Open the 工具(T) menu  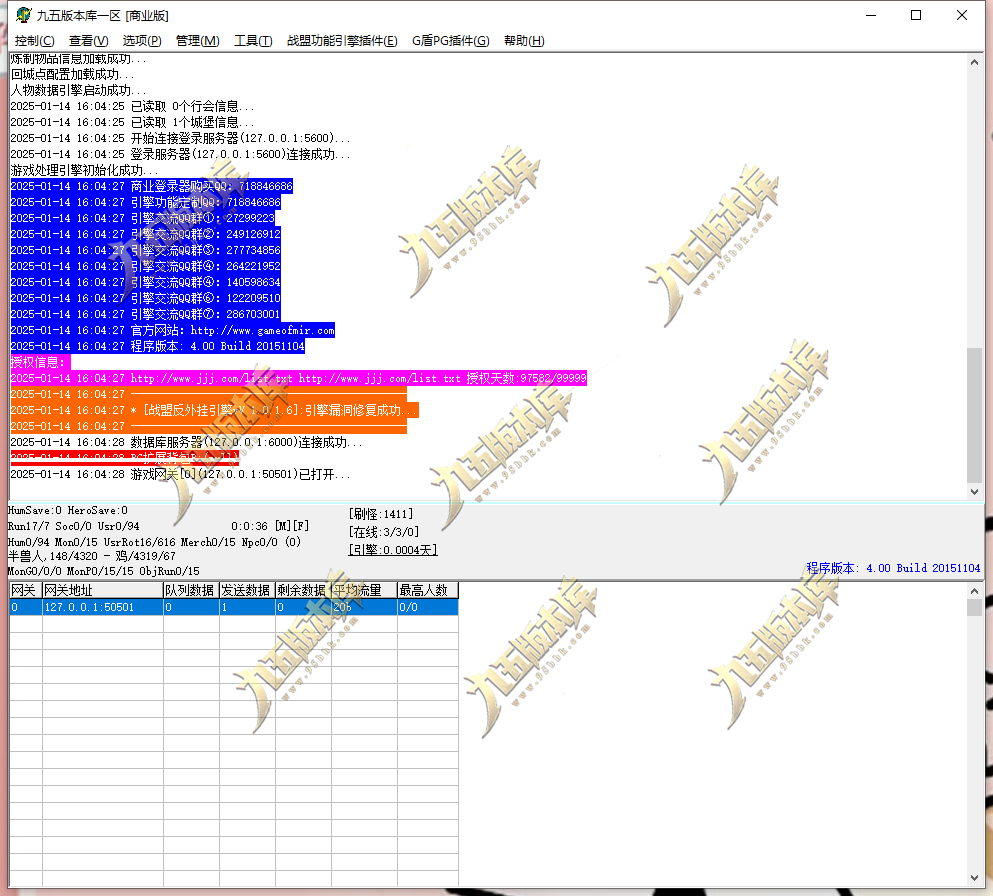coord(253,41)
